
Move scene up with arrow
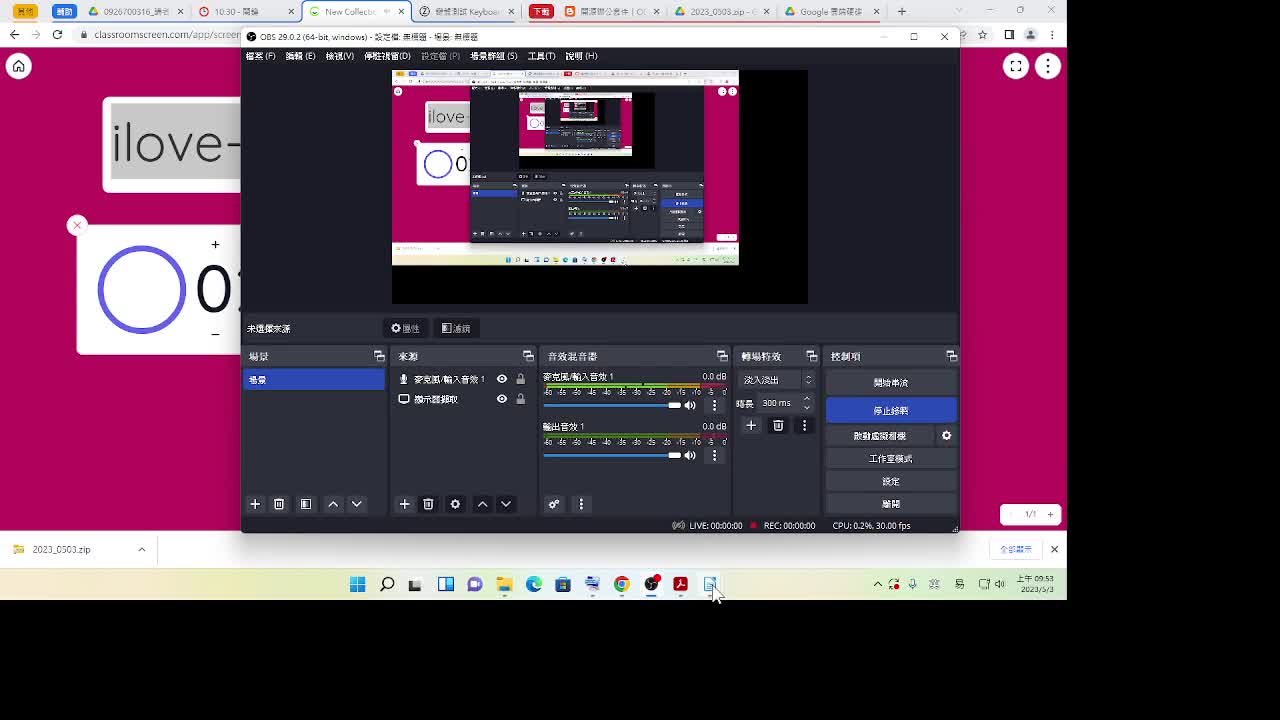[x=333, y=504]
